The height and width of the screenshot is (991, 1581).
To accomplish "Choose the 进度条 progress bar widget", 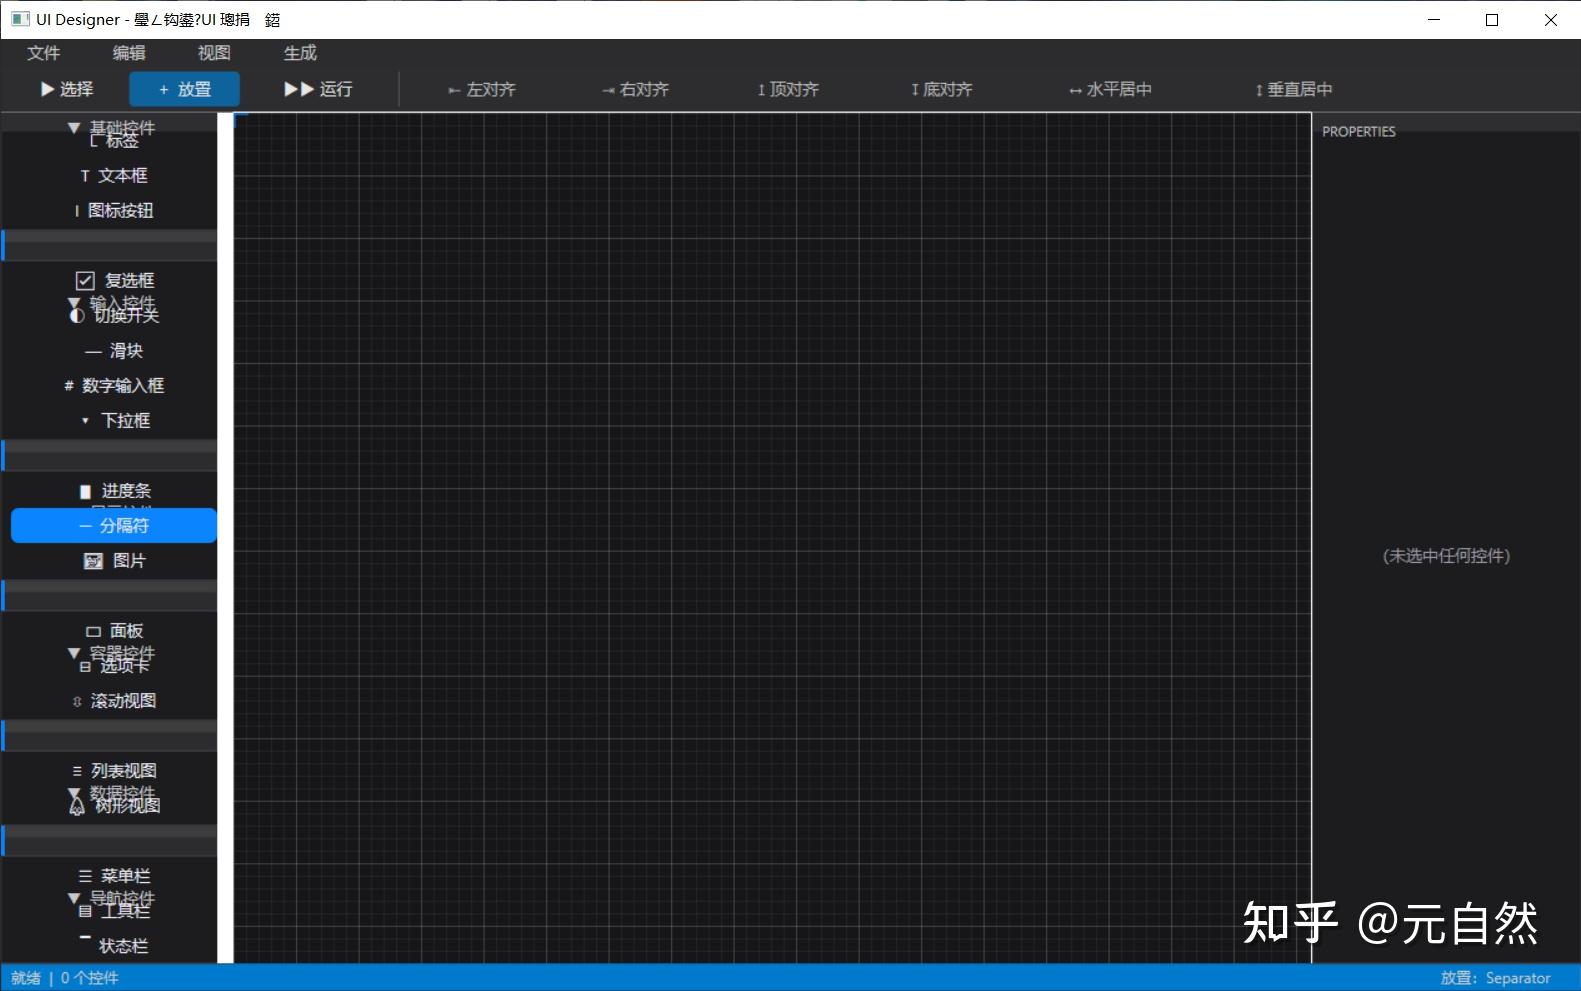I will 114,490.
